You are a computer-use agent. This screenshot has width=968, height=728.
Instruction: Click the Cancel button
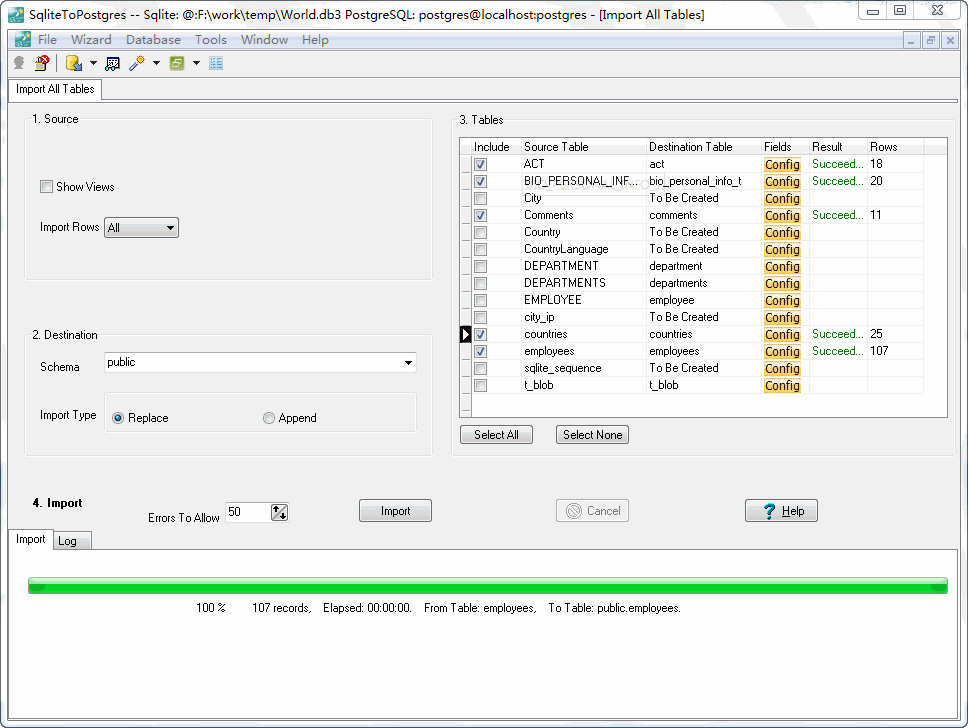point(593,511)
